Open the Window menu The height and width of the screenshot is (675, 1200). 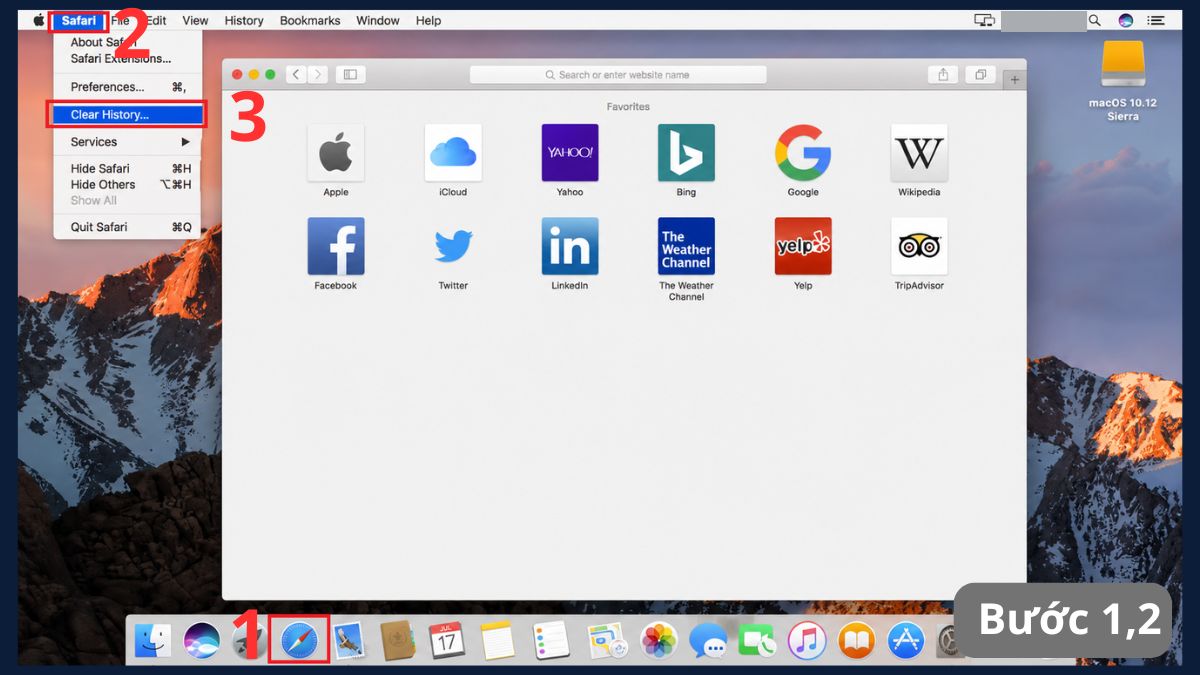point(377,20)
